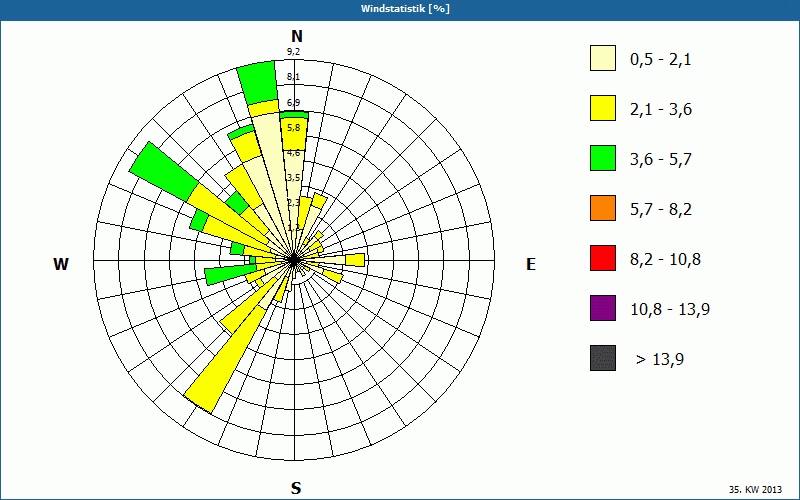Click the green tip of the north-northwest bar
The width and height of the screenshot is (800, 500).
(x=257, y=82)
